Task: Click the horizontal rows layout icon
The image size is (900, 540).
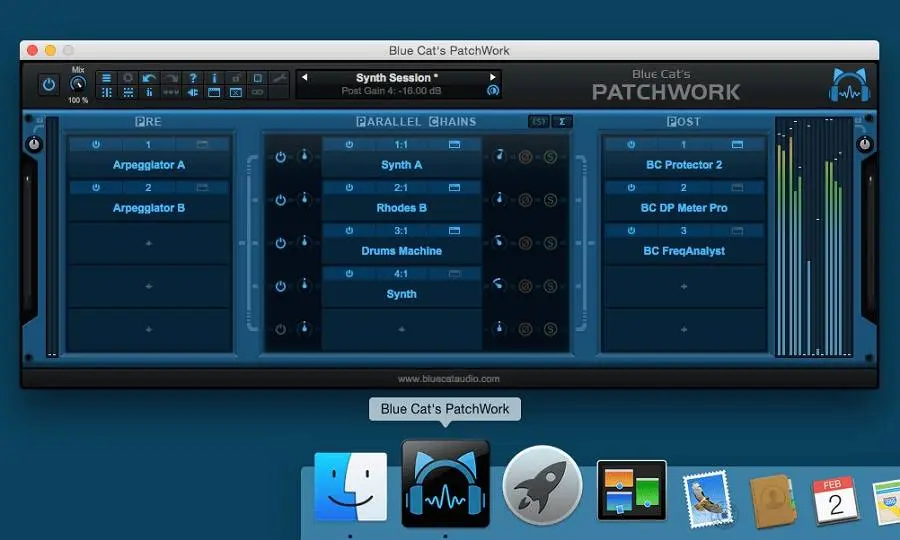Action: [128, 92]
